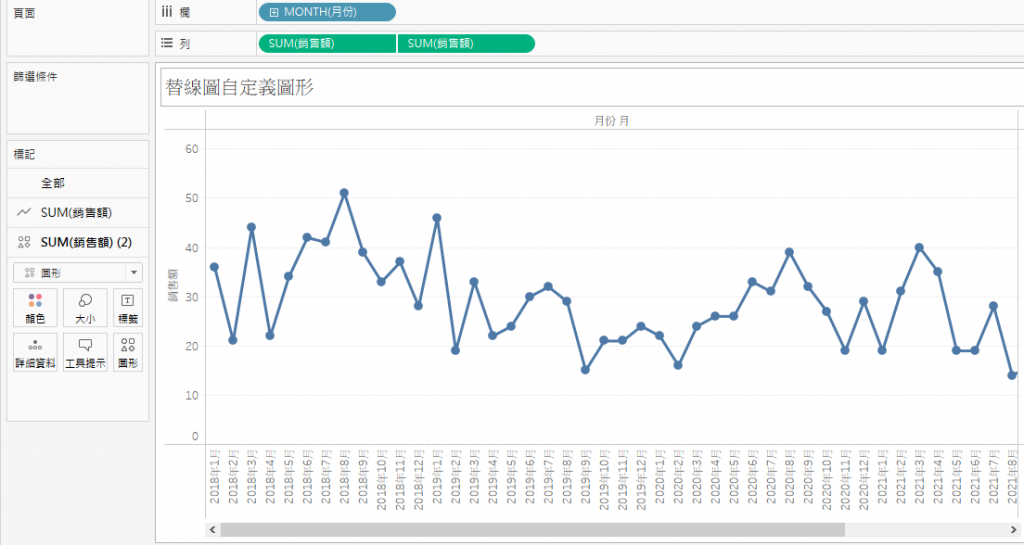The image size is (1024, 545).
Task: Click the 60 value on sales axis
Action: [x=191, y=149]
